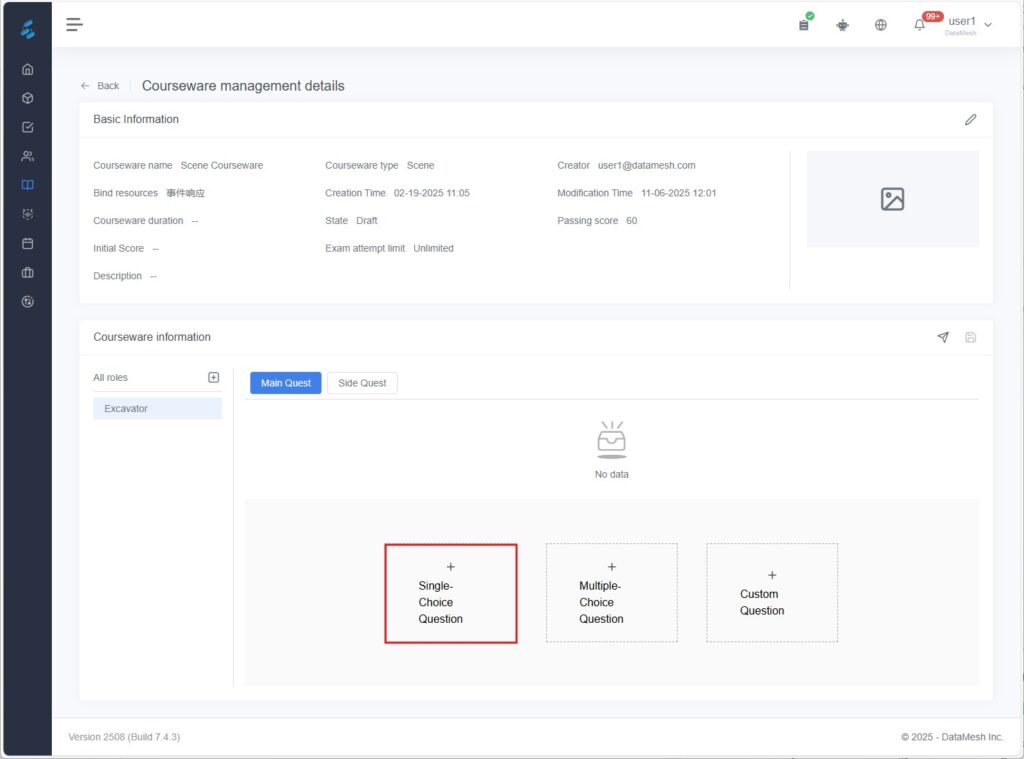The image size is (1024, 759).
Task: Click the globe language icon
Action: (x=880, y=25)
